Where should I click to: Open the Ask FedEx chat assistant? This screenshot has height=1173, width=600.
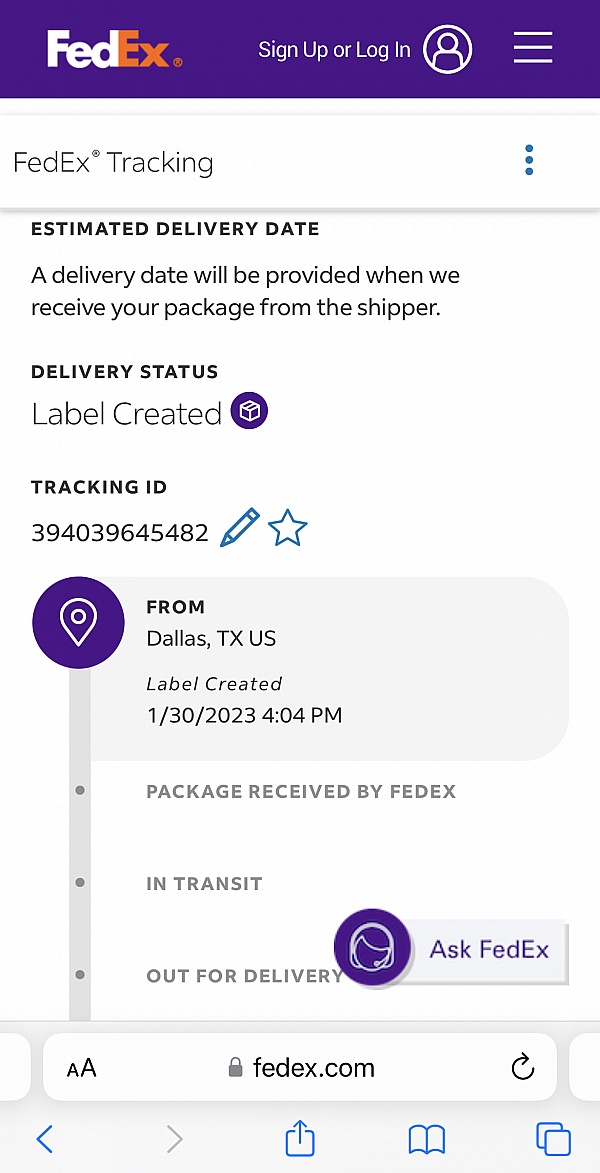[x=451, y=949]
